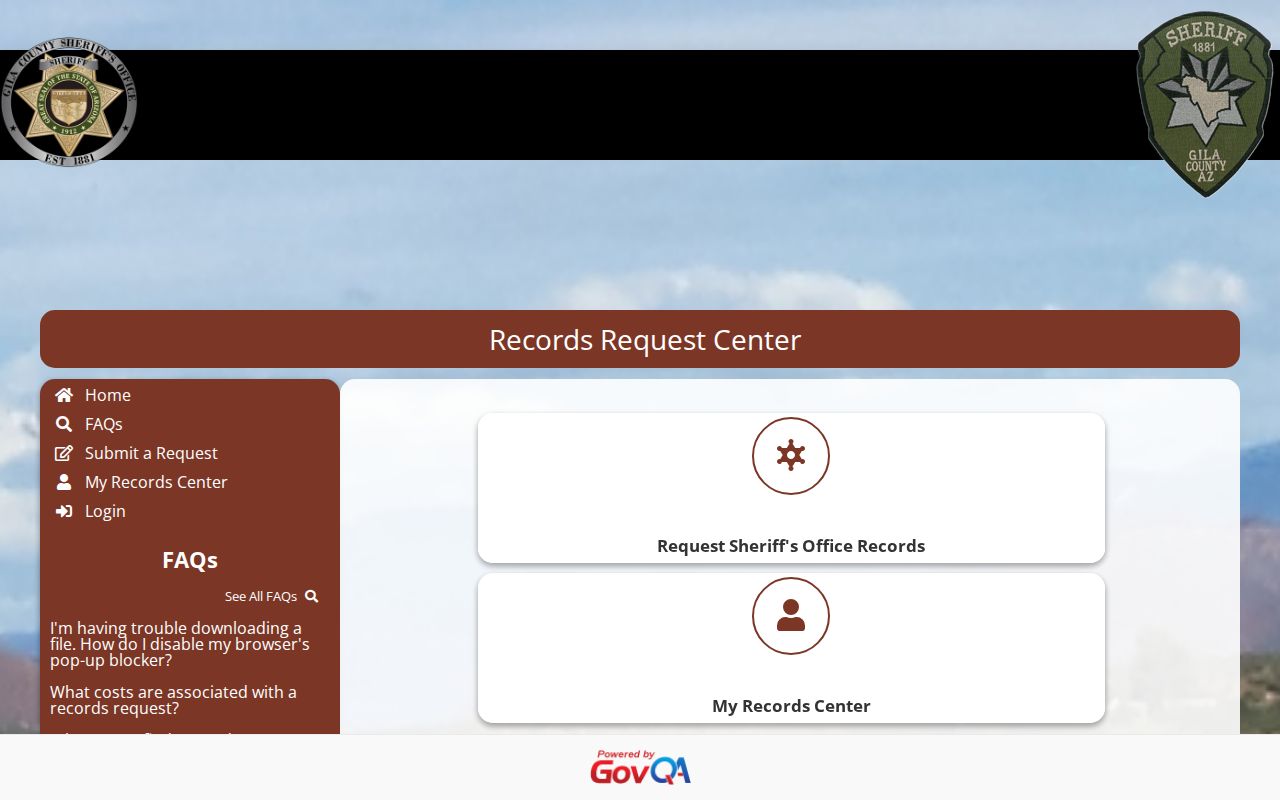Click the My Records Center person icon in the sidebar

64,482
